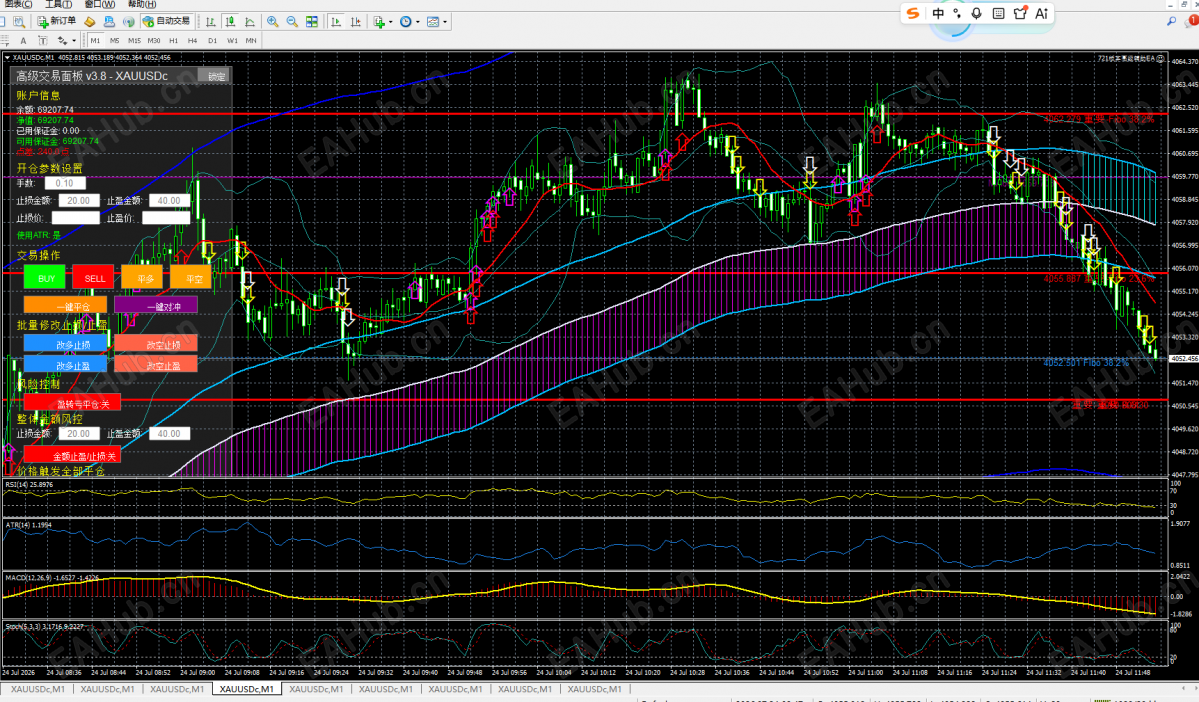This screenshot has height=702, width=1199.
Task: Click the Sogou Ai assistant icon
Action: 1041,13
